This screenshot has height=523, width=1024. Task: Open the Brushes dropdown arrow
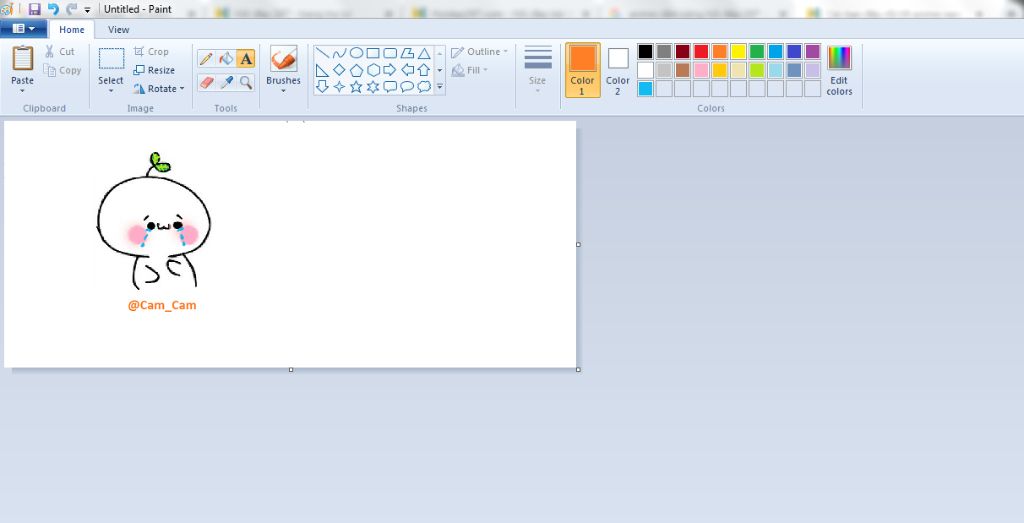pyautogui.click(x=283, y=91)
